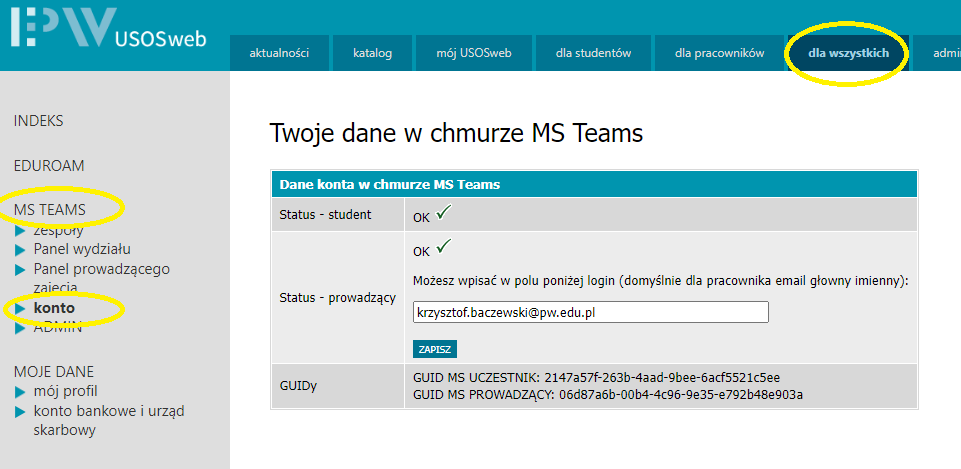The width and height of the screenshot is (961, 469).
Task: Click the login email input field
Action: [591, 311]
